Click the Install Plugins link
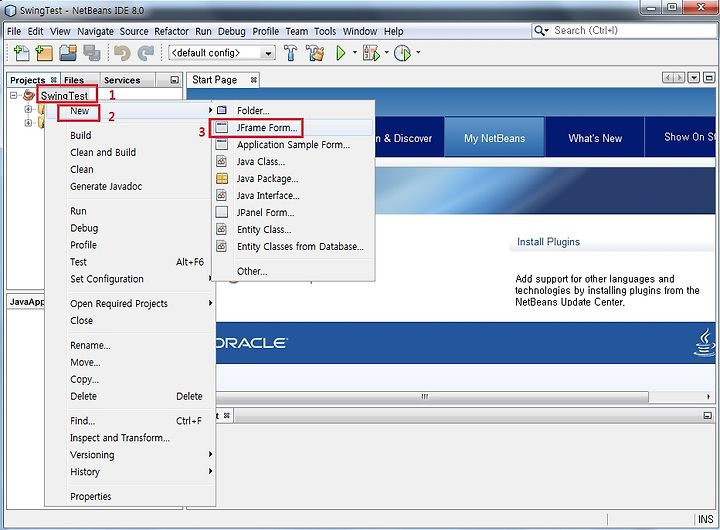Screen dimensions: 720x530 [548, 242]
